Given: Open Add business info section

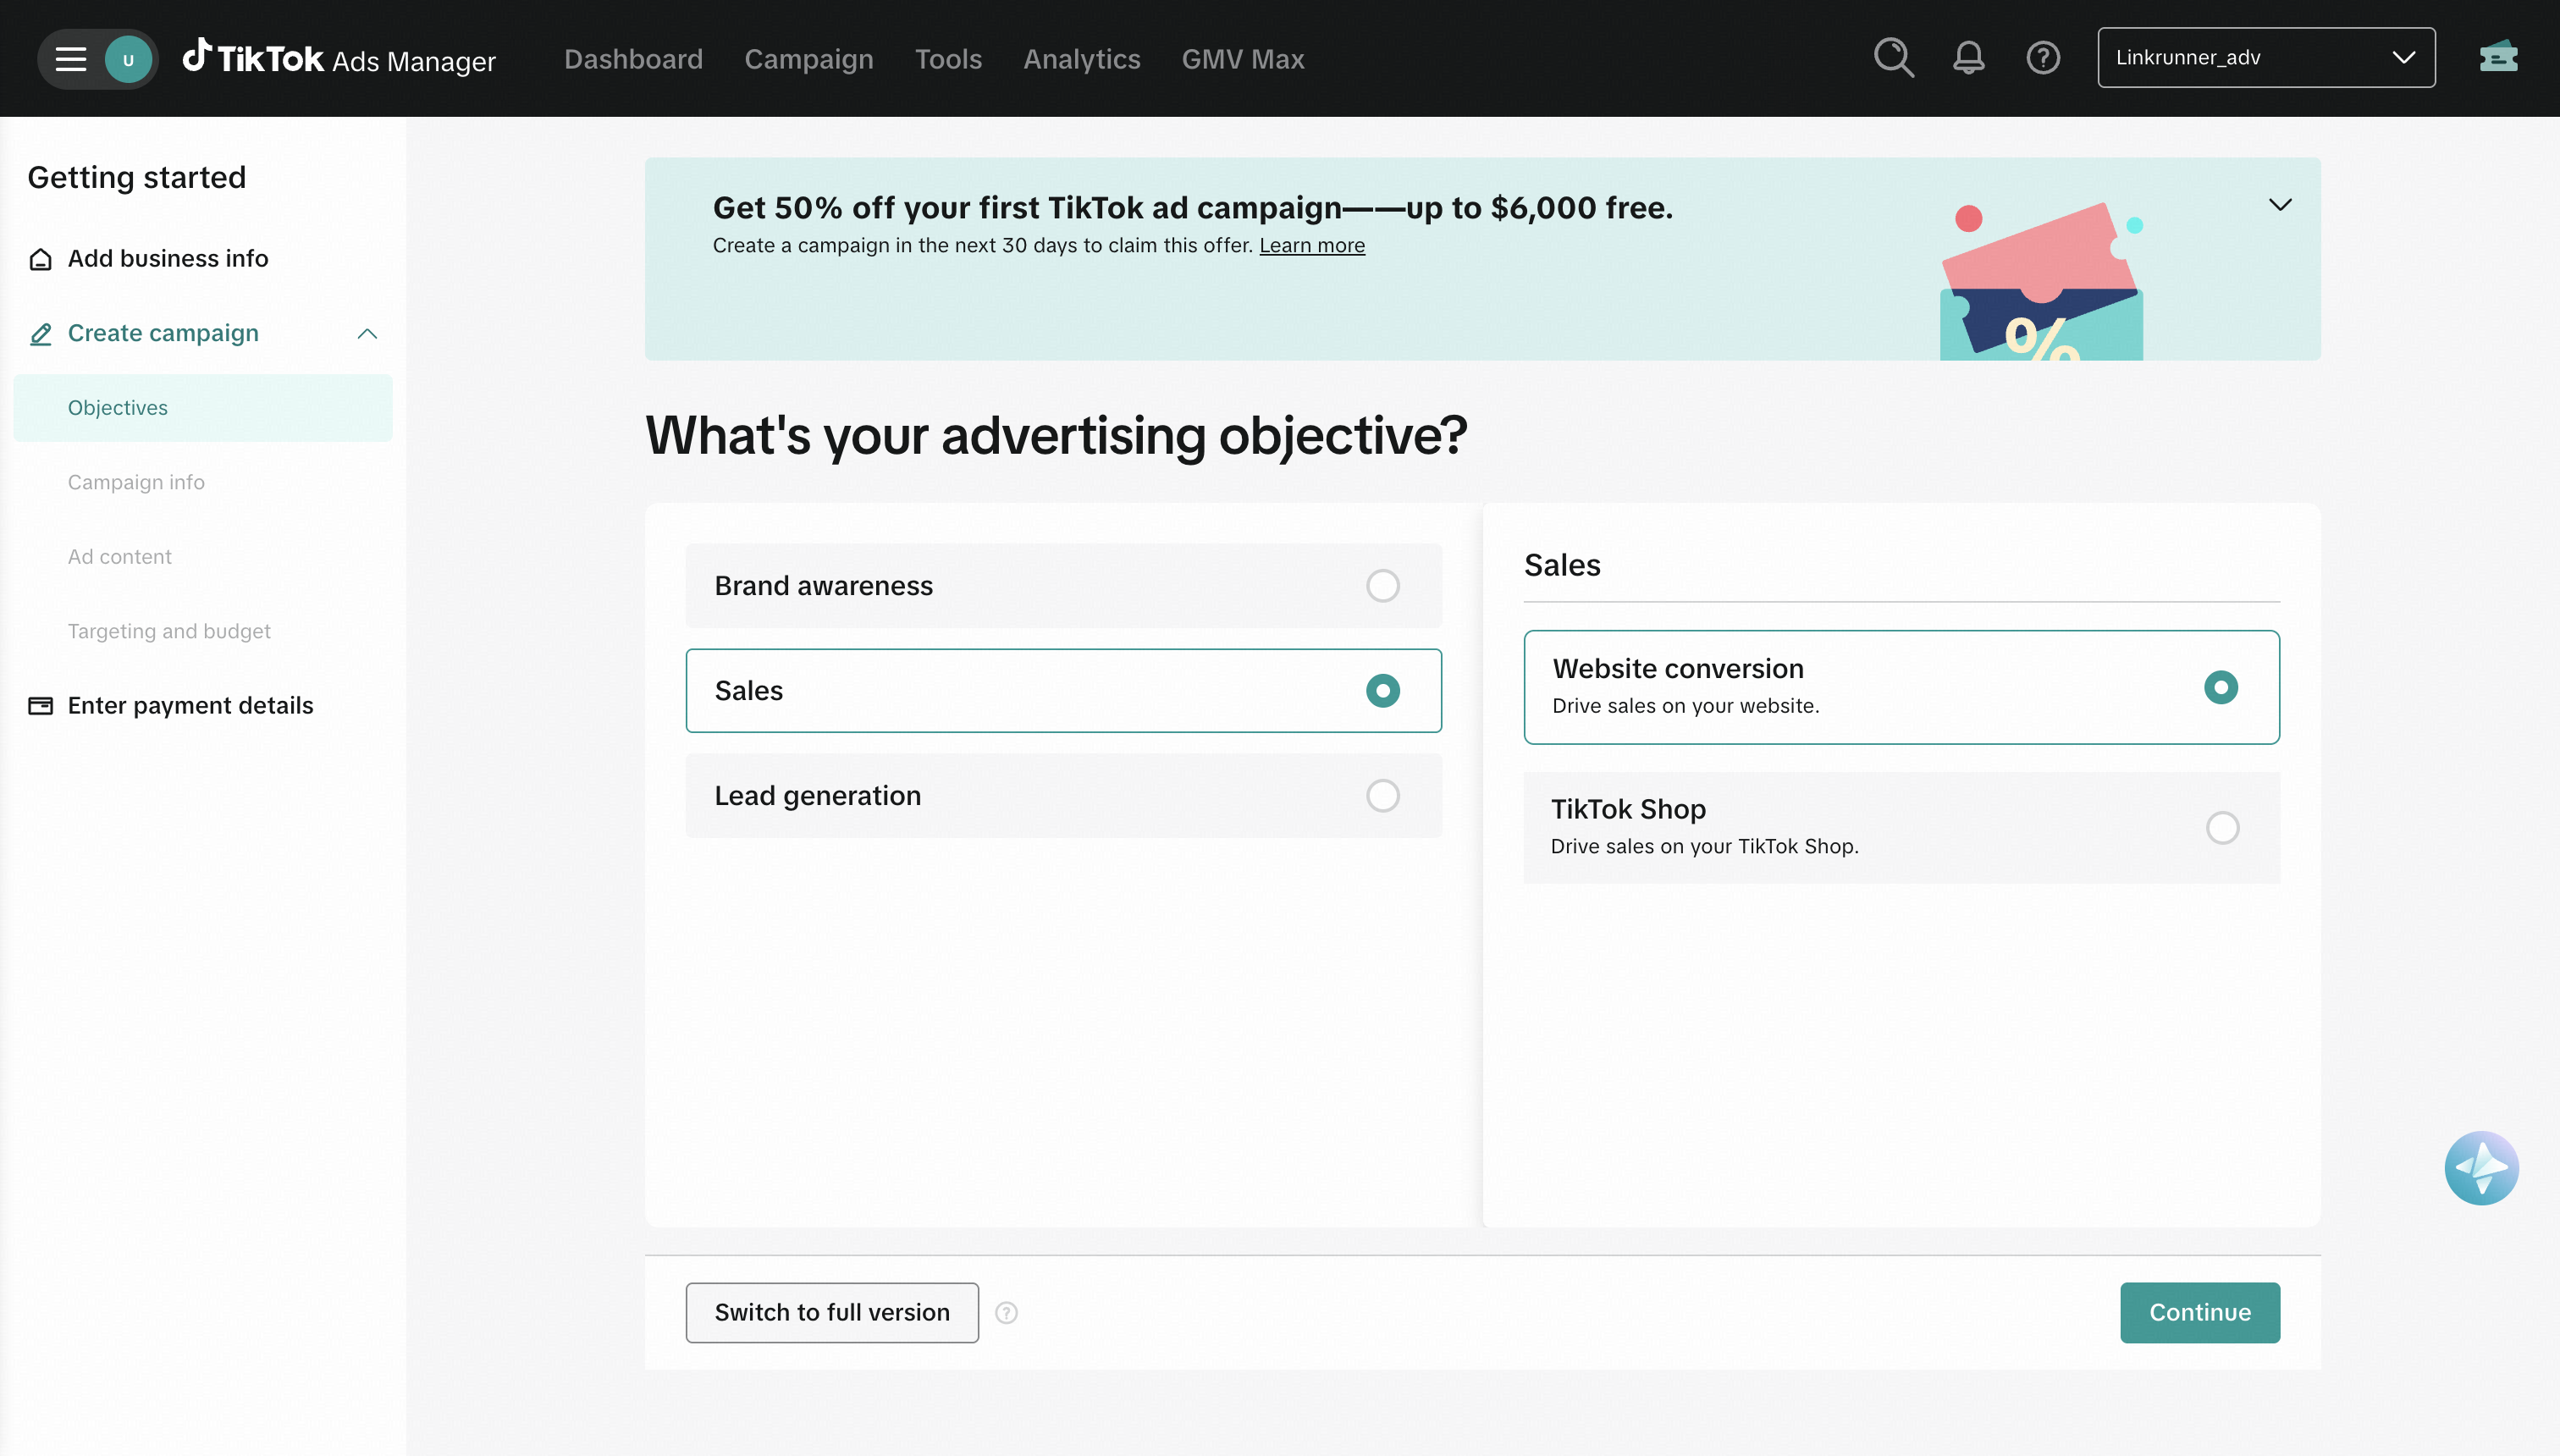Looking at the screenshot, I should click(167, 259).
